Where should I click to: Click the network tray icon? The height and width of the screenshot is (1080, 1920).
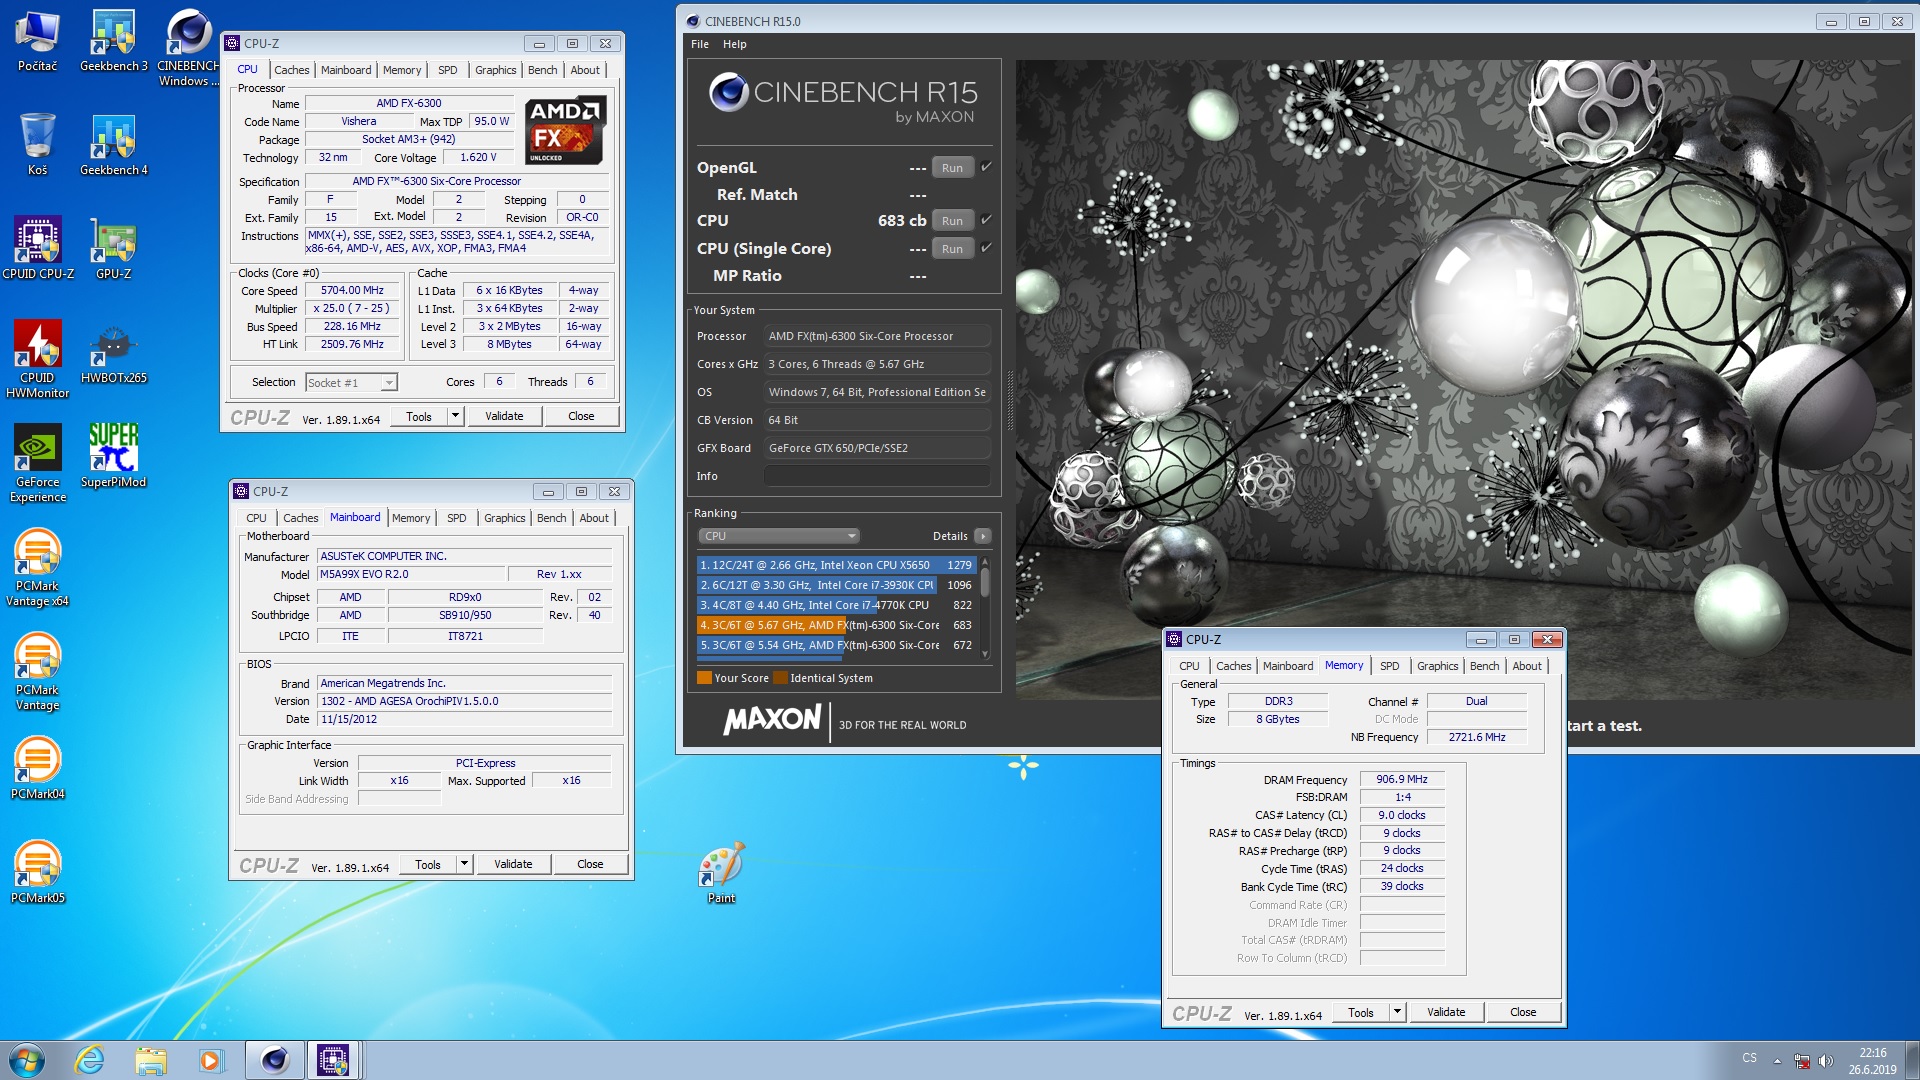coord(1801,1060)
